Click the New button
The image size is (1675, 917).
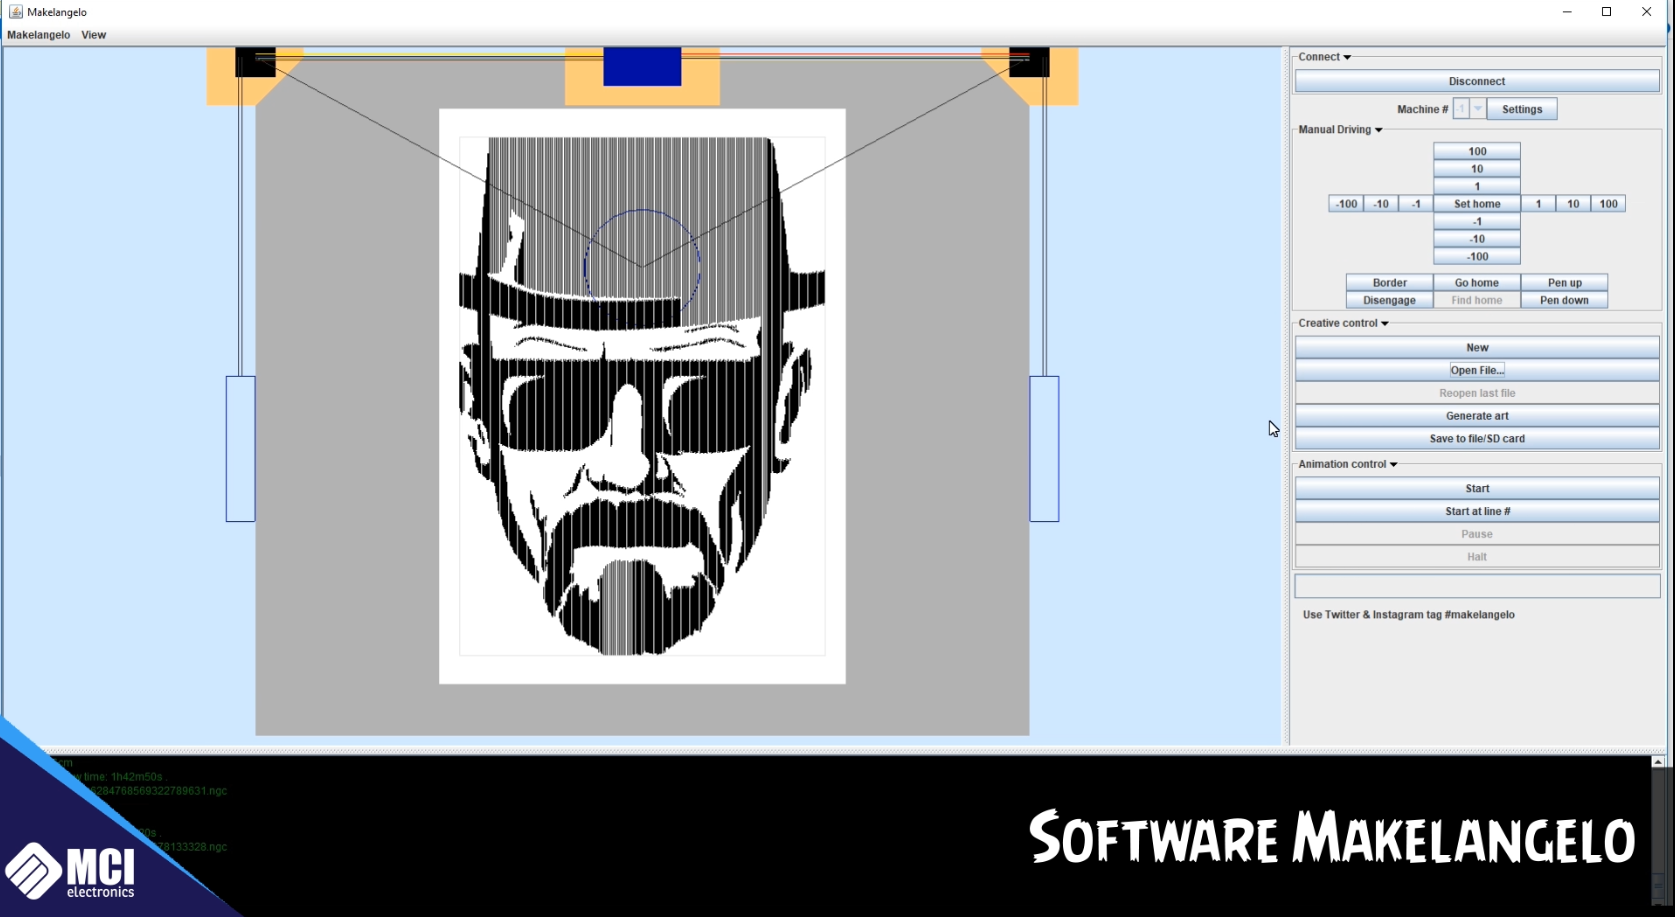pyautogui.click(x=1477, y=348)
